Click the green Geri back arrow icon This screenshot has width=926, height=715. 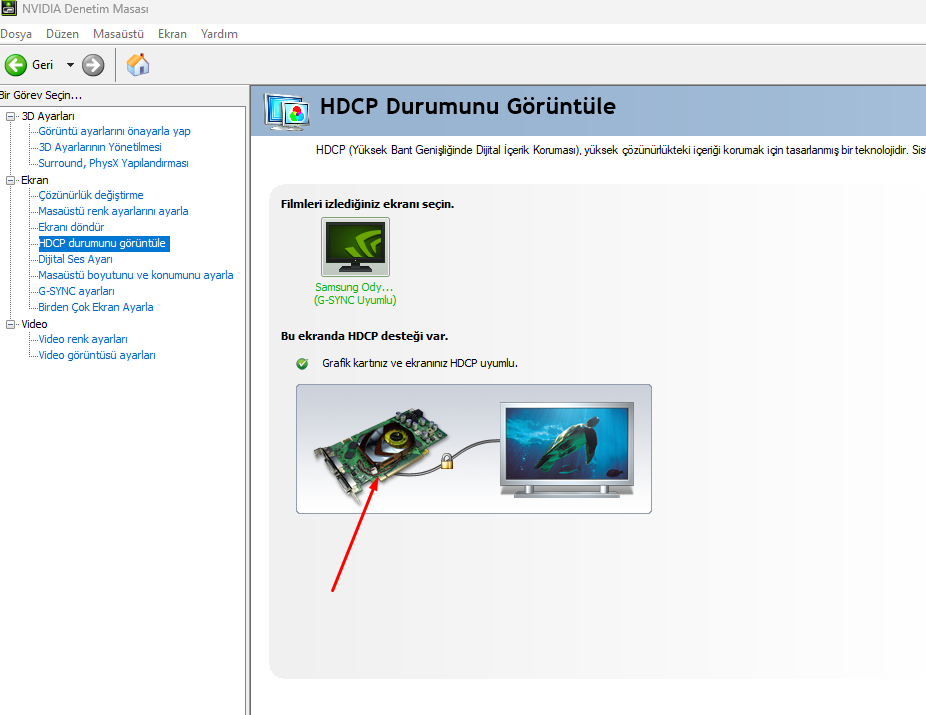[x=16, y=65]
